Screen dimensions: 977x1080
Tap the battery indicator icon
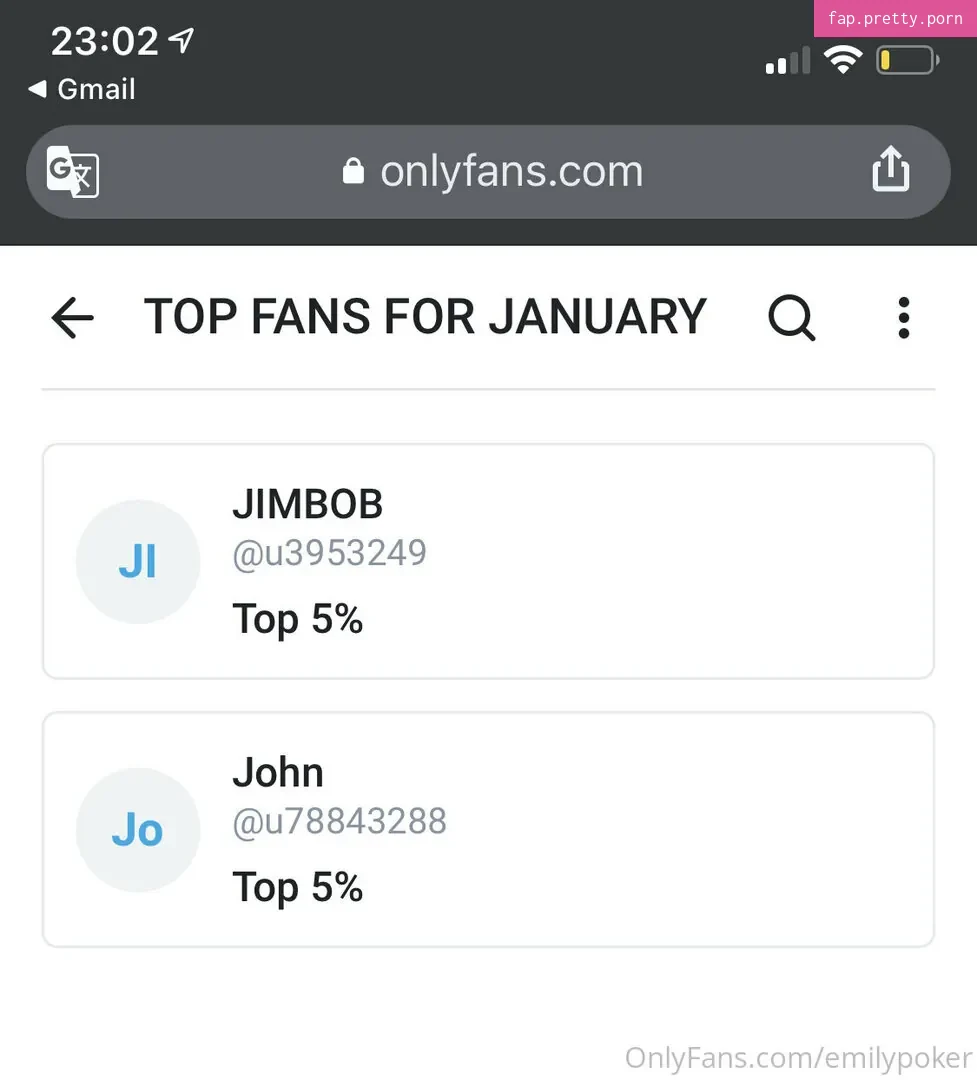point(907,61)
